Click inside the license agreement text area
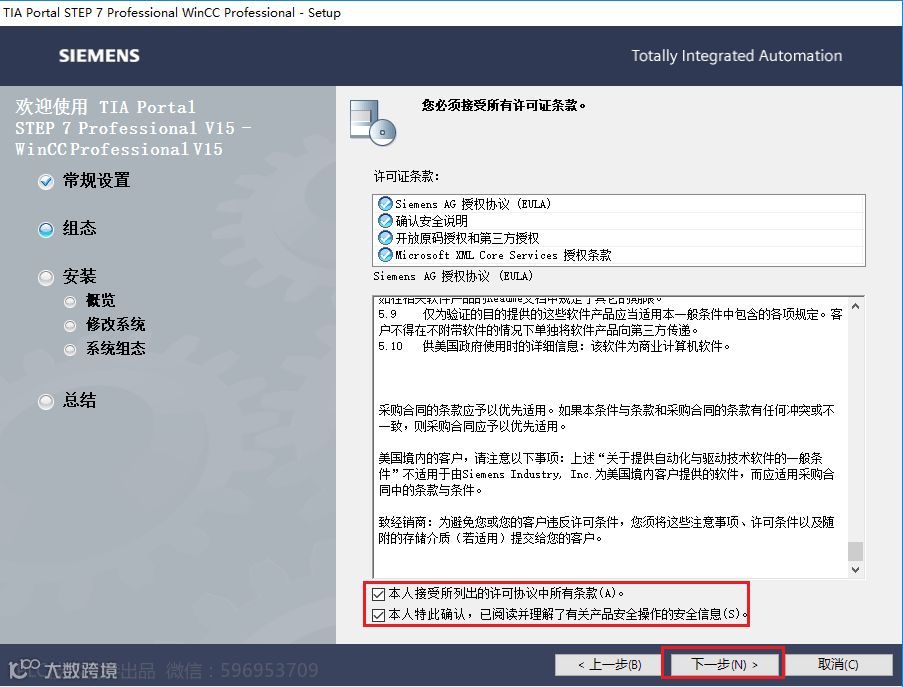903x687 pixels. point(610,438)
